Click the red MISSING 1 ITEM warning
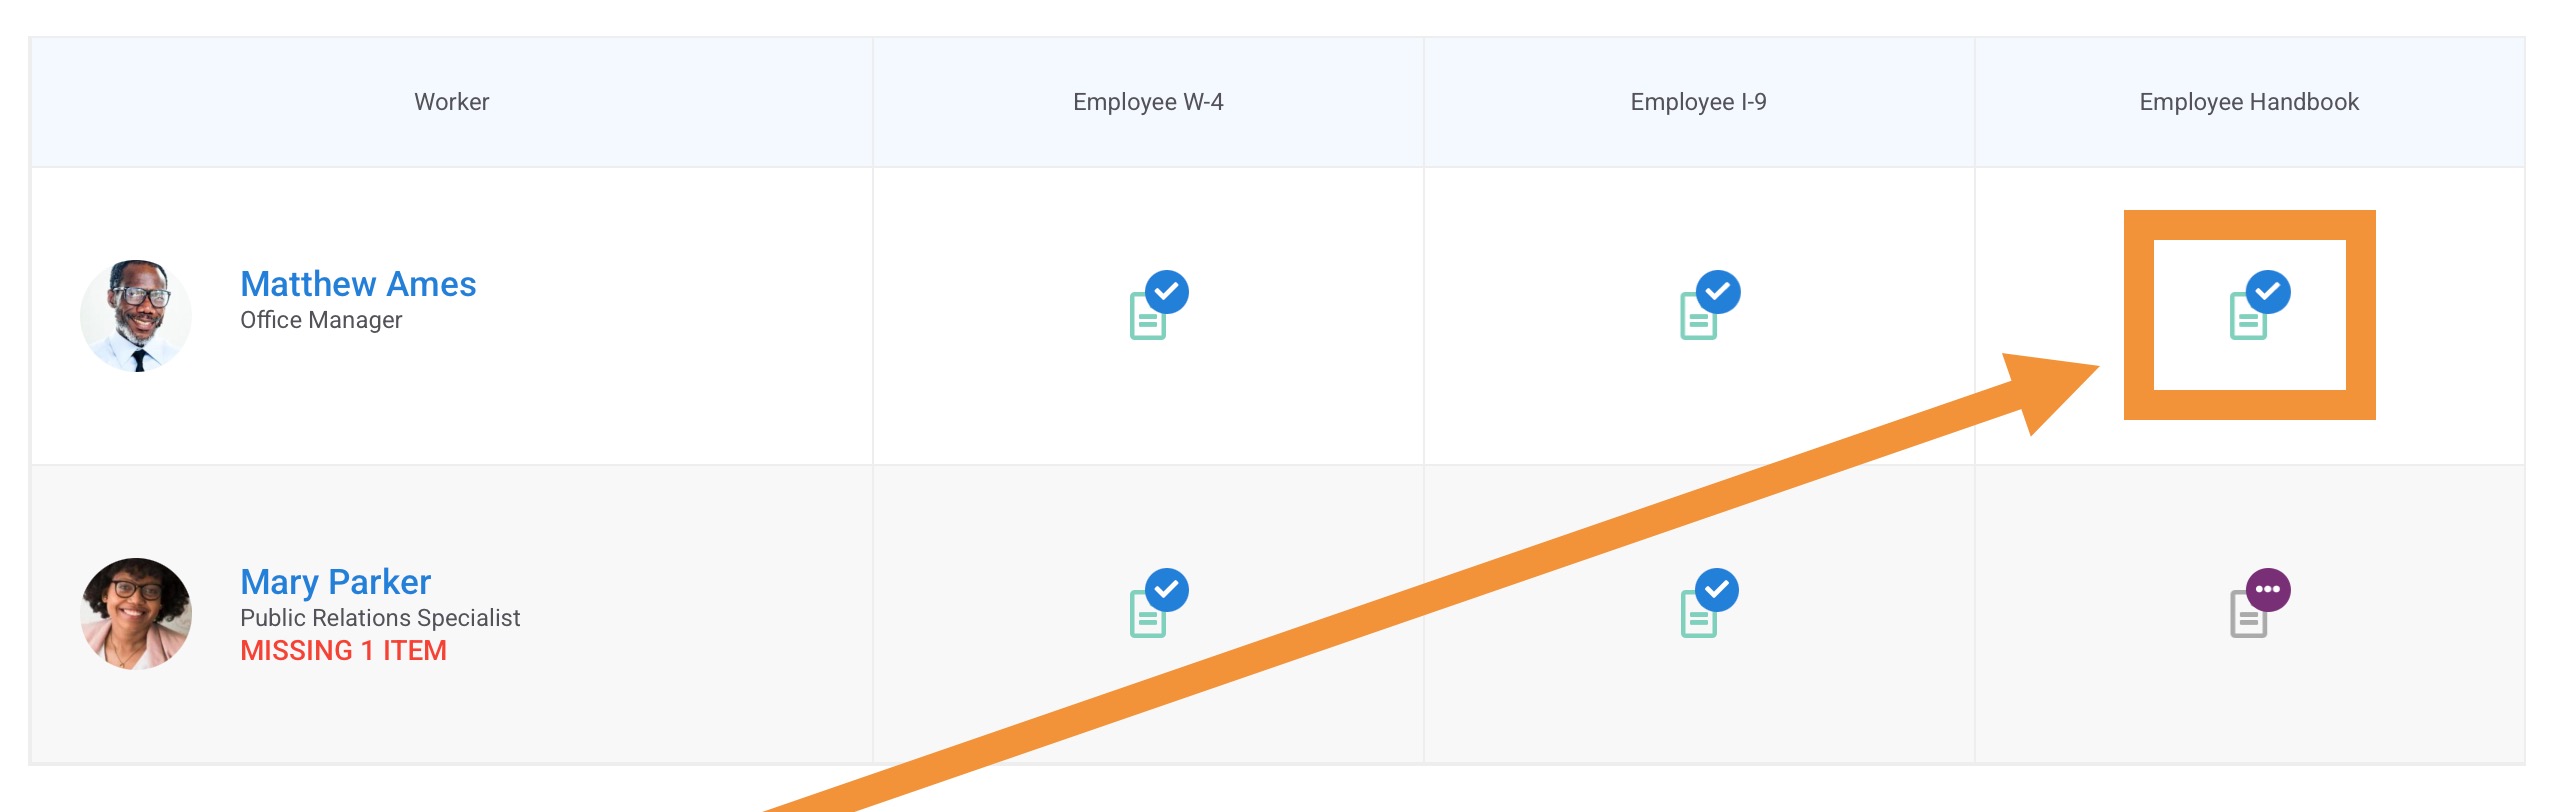Image resolution: width=2574 pixels, height=812 pixels. coord(343,651)
